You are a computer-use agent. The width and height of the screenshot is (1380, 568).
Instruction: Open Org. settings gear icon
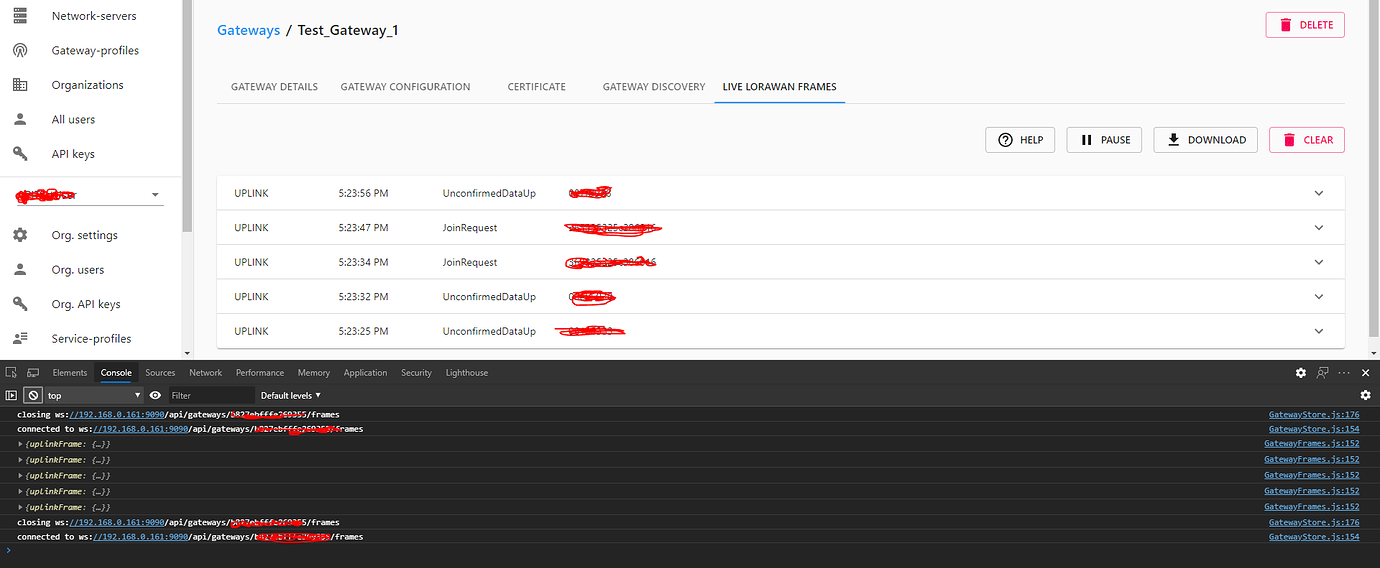(20, 235)
